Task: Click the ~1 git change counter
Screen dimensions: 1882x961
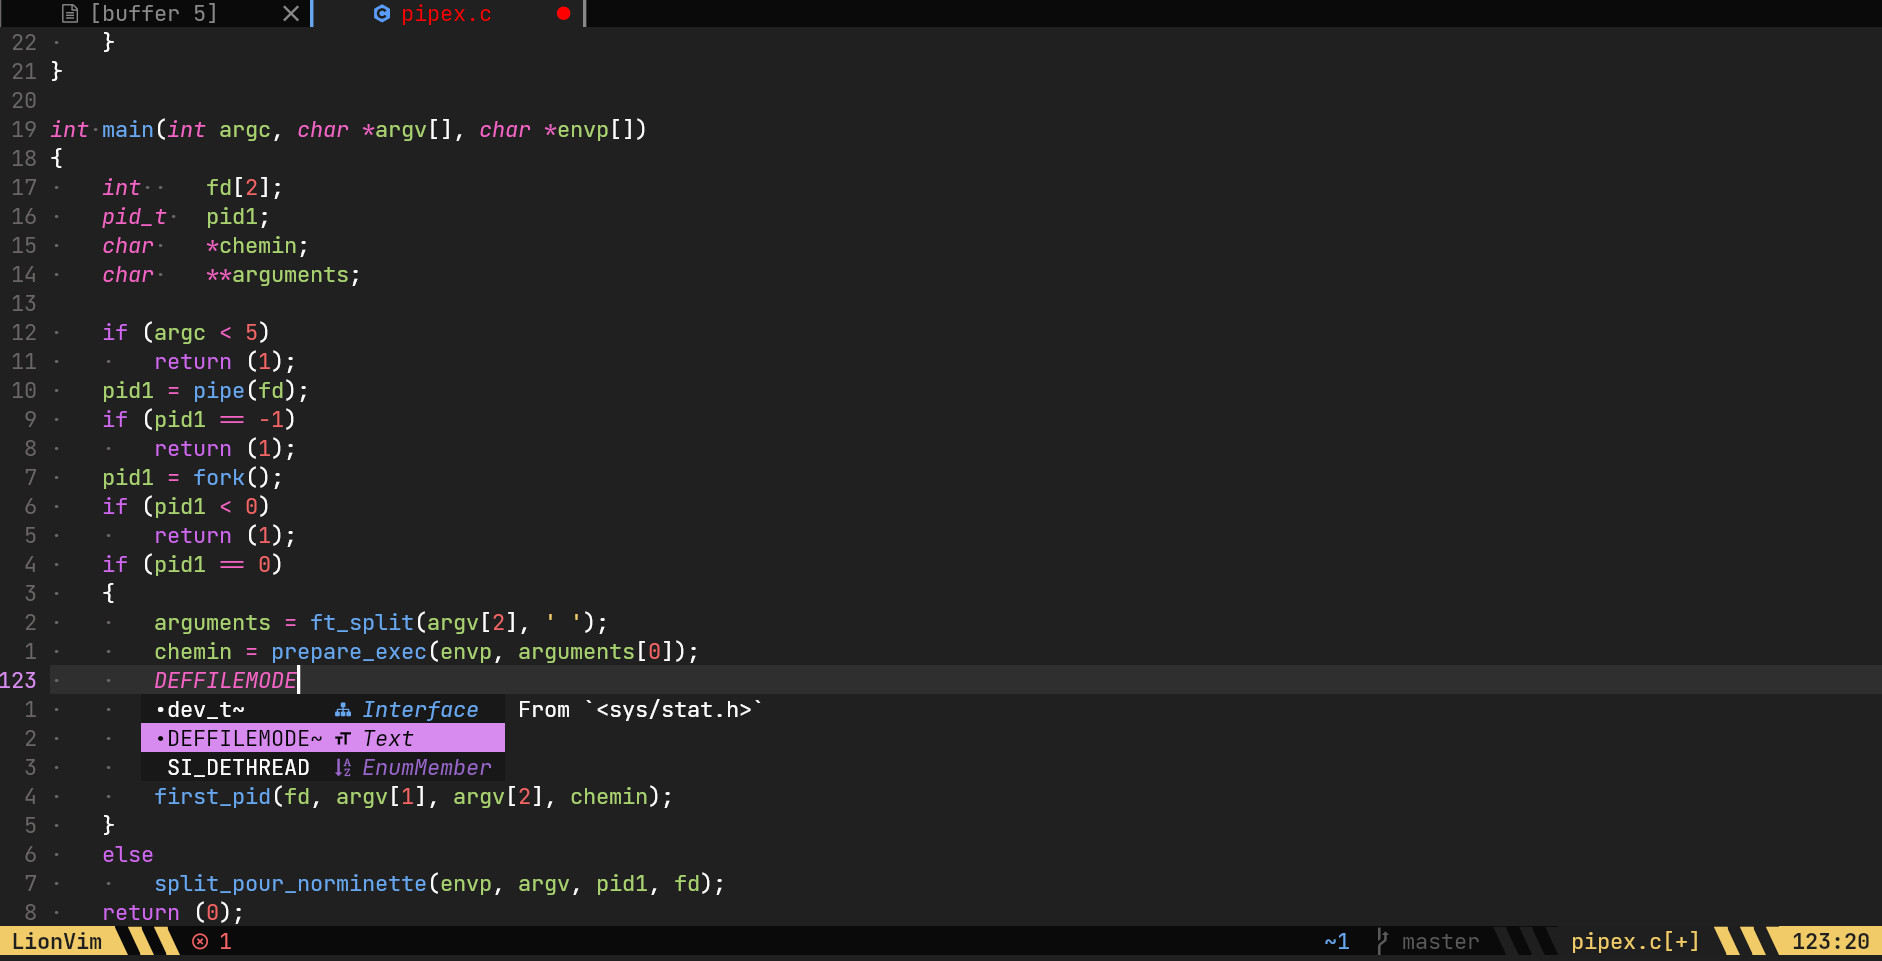Action: click(1337, 942)
